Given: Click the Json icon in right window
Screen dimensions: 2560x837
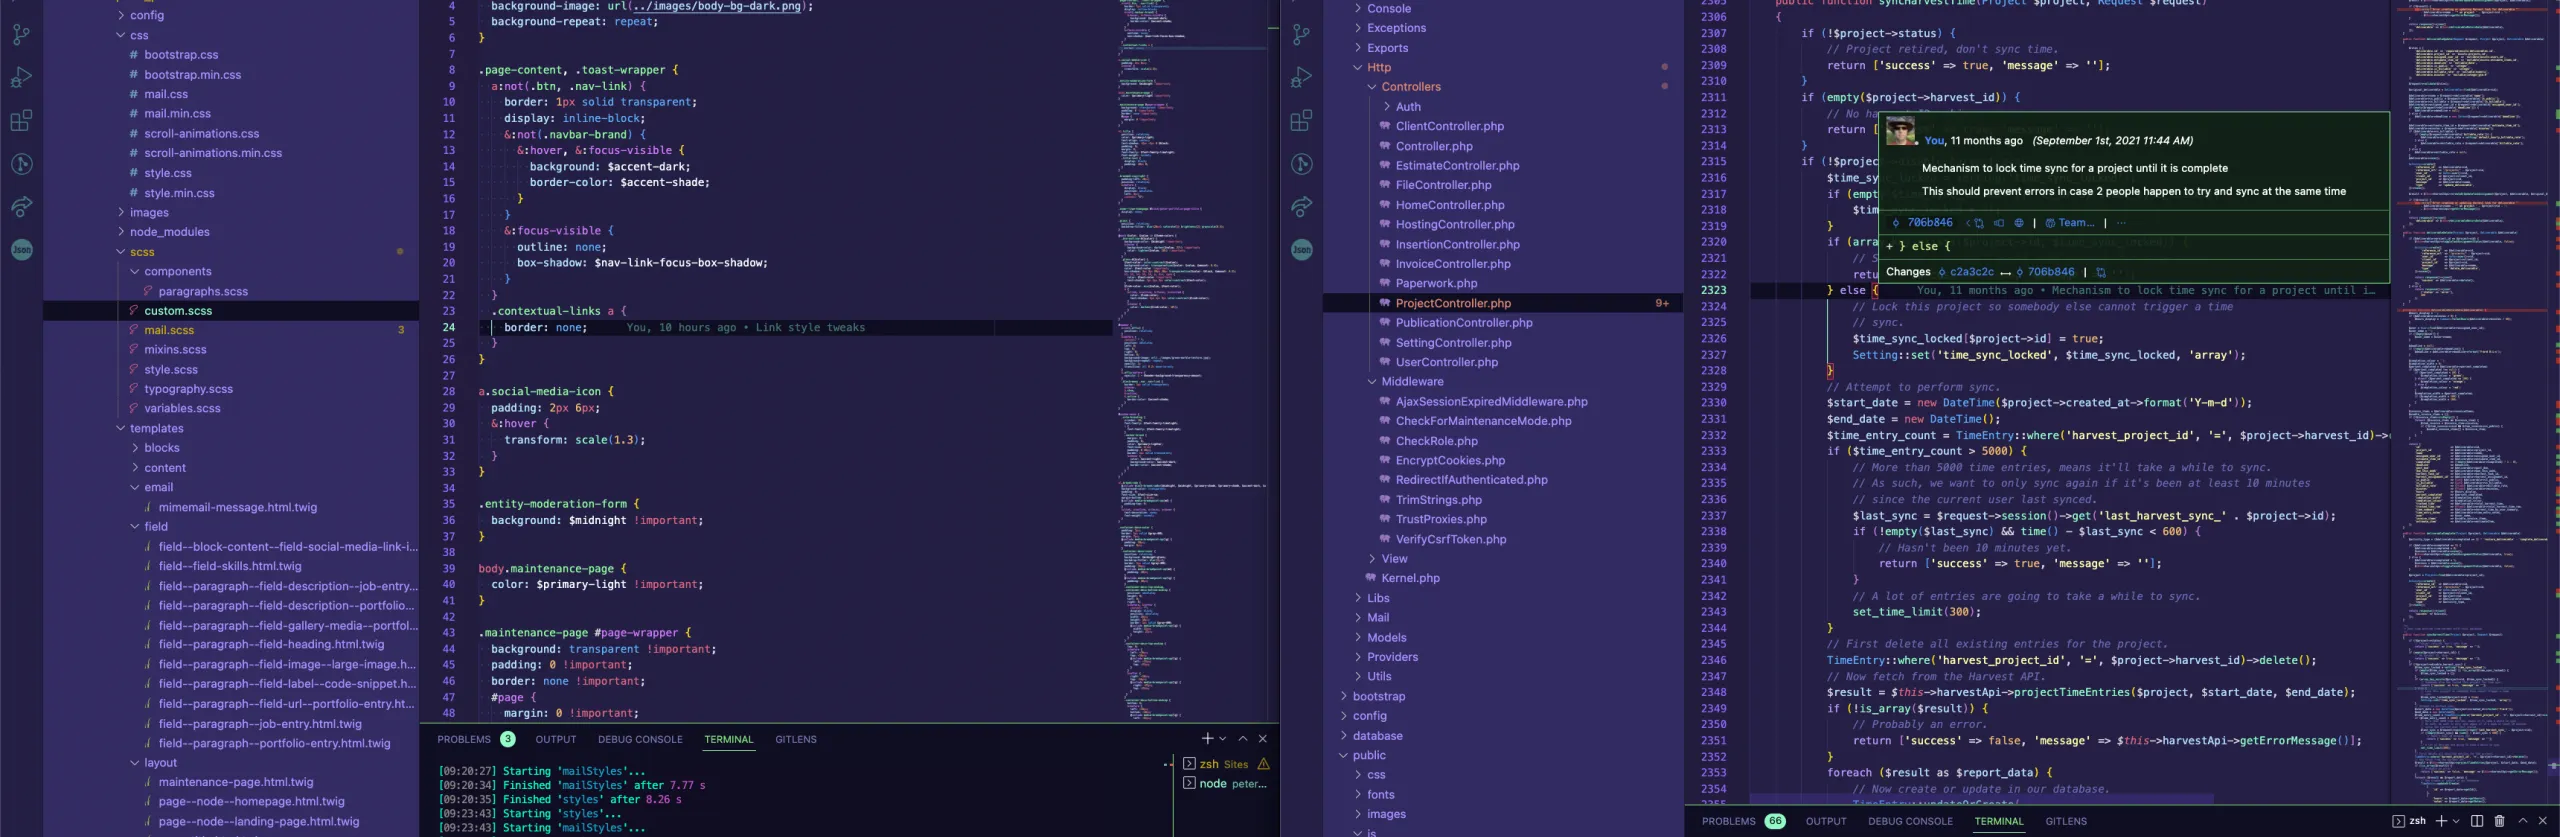Looking at the screenshot, I should click(x=1301, y=250).
